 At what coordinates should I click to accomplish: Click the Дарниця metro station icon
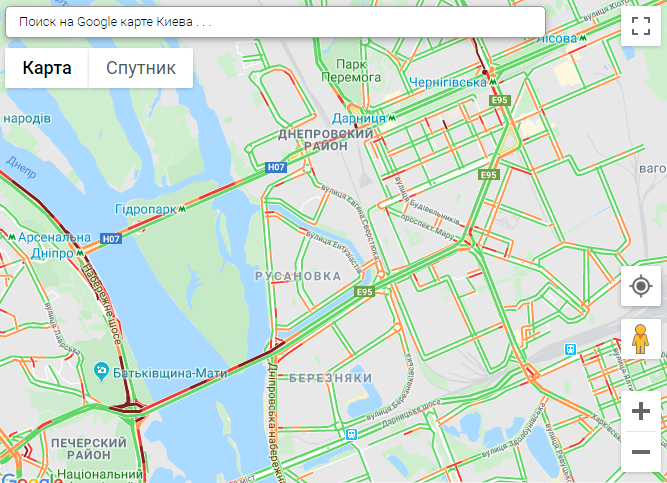click(391, 117)
